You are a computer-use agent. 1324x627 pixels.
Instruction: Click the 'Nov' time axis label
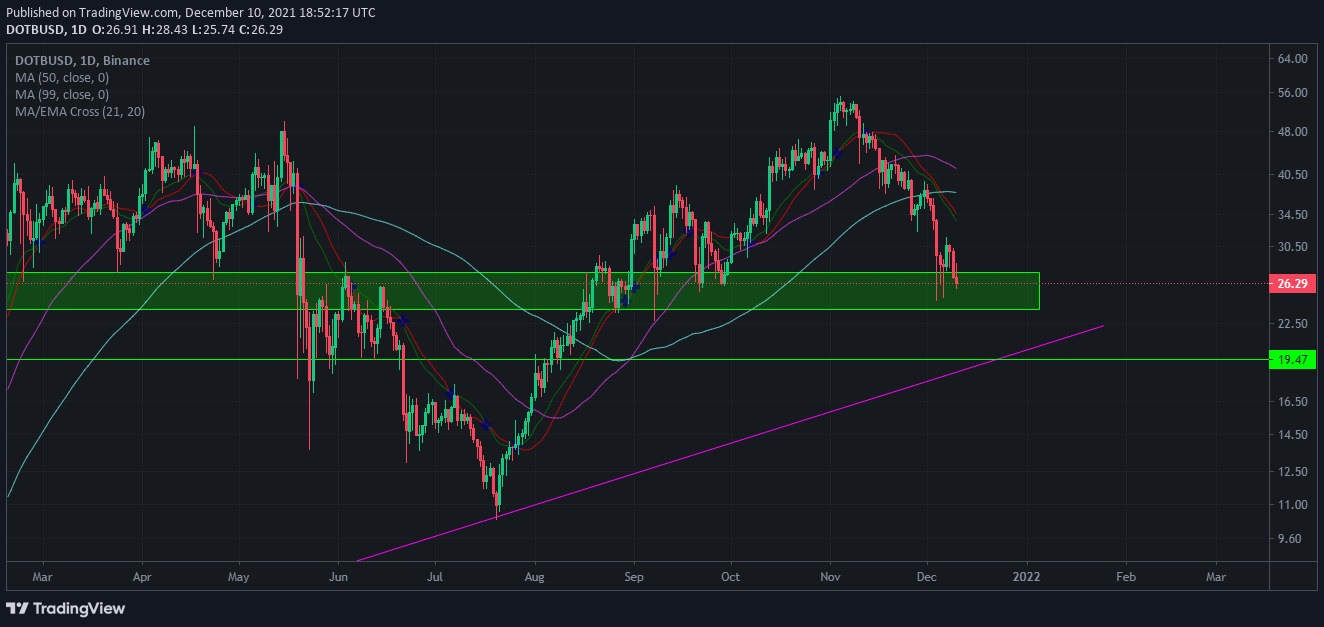831,577
